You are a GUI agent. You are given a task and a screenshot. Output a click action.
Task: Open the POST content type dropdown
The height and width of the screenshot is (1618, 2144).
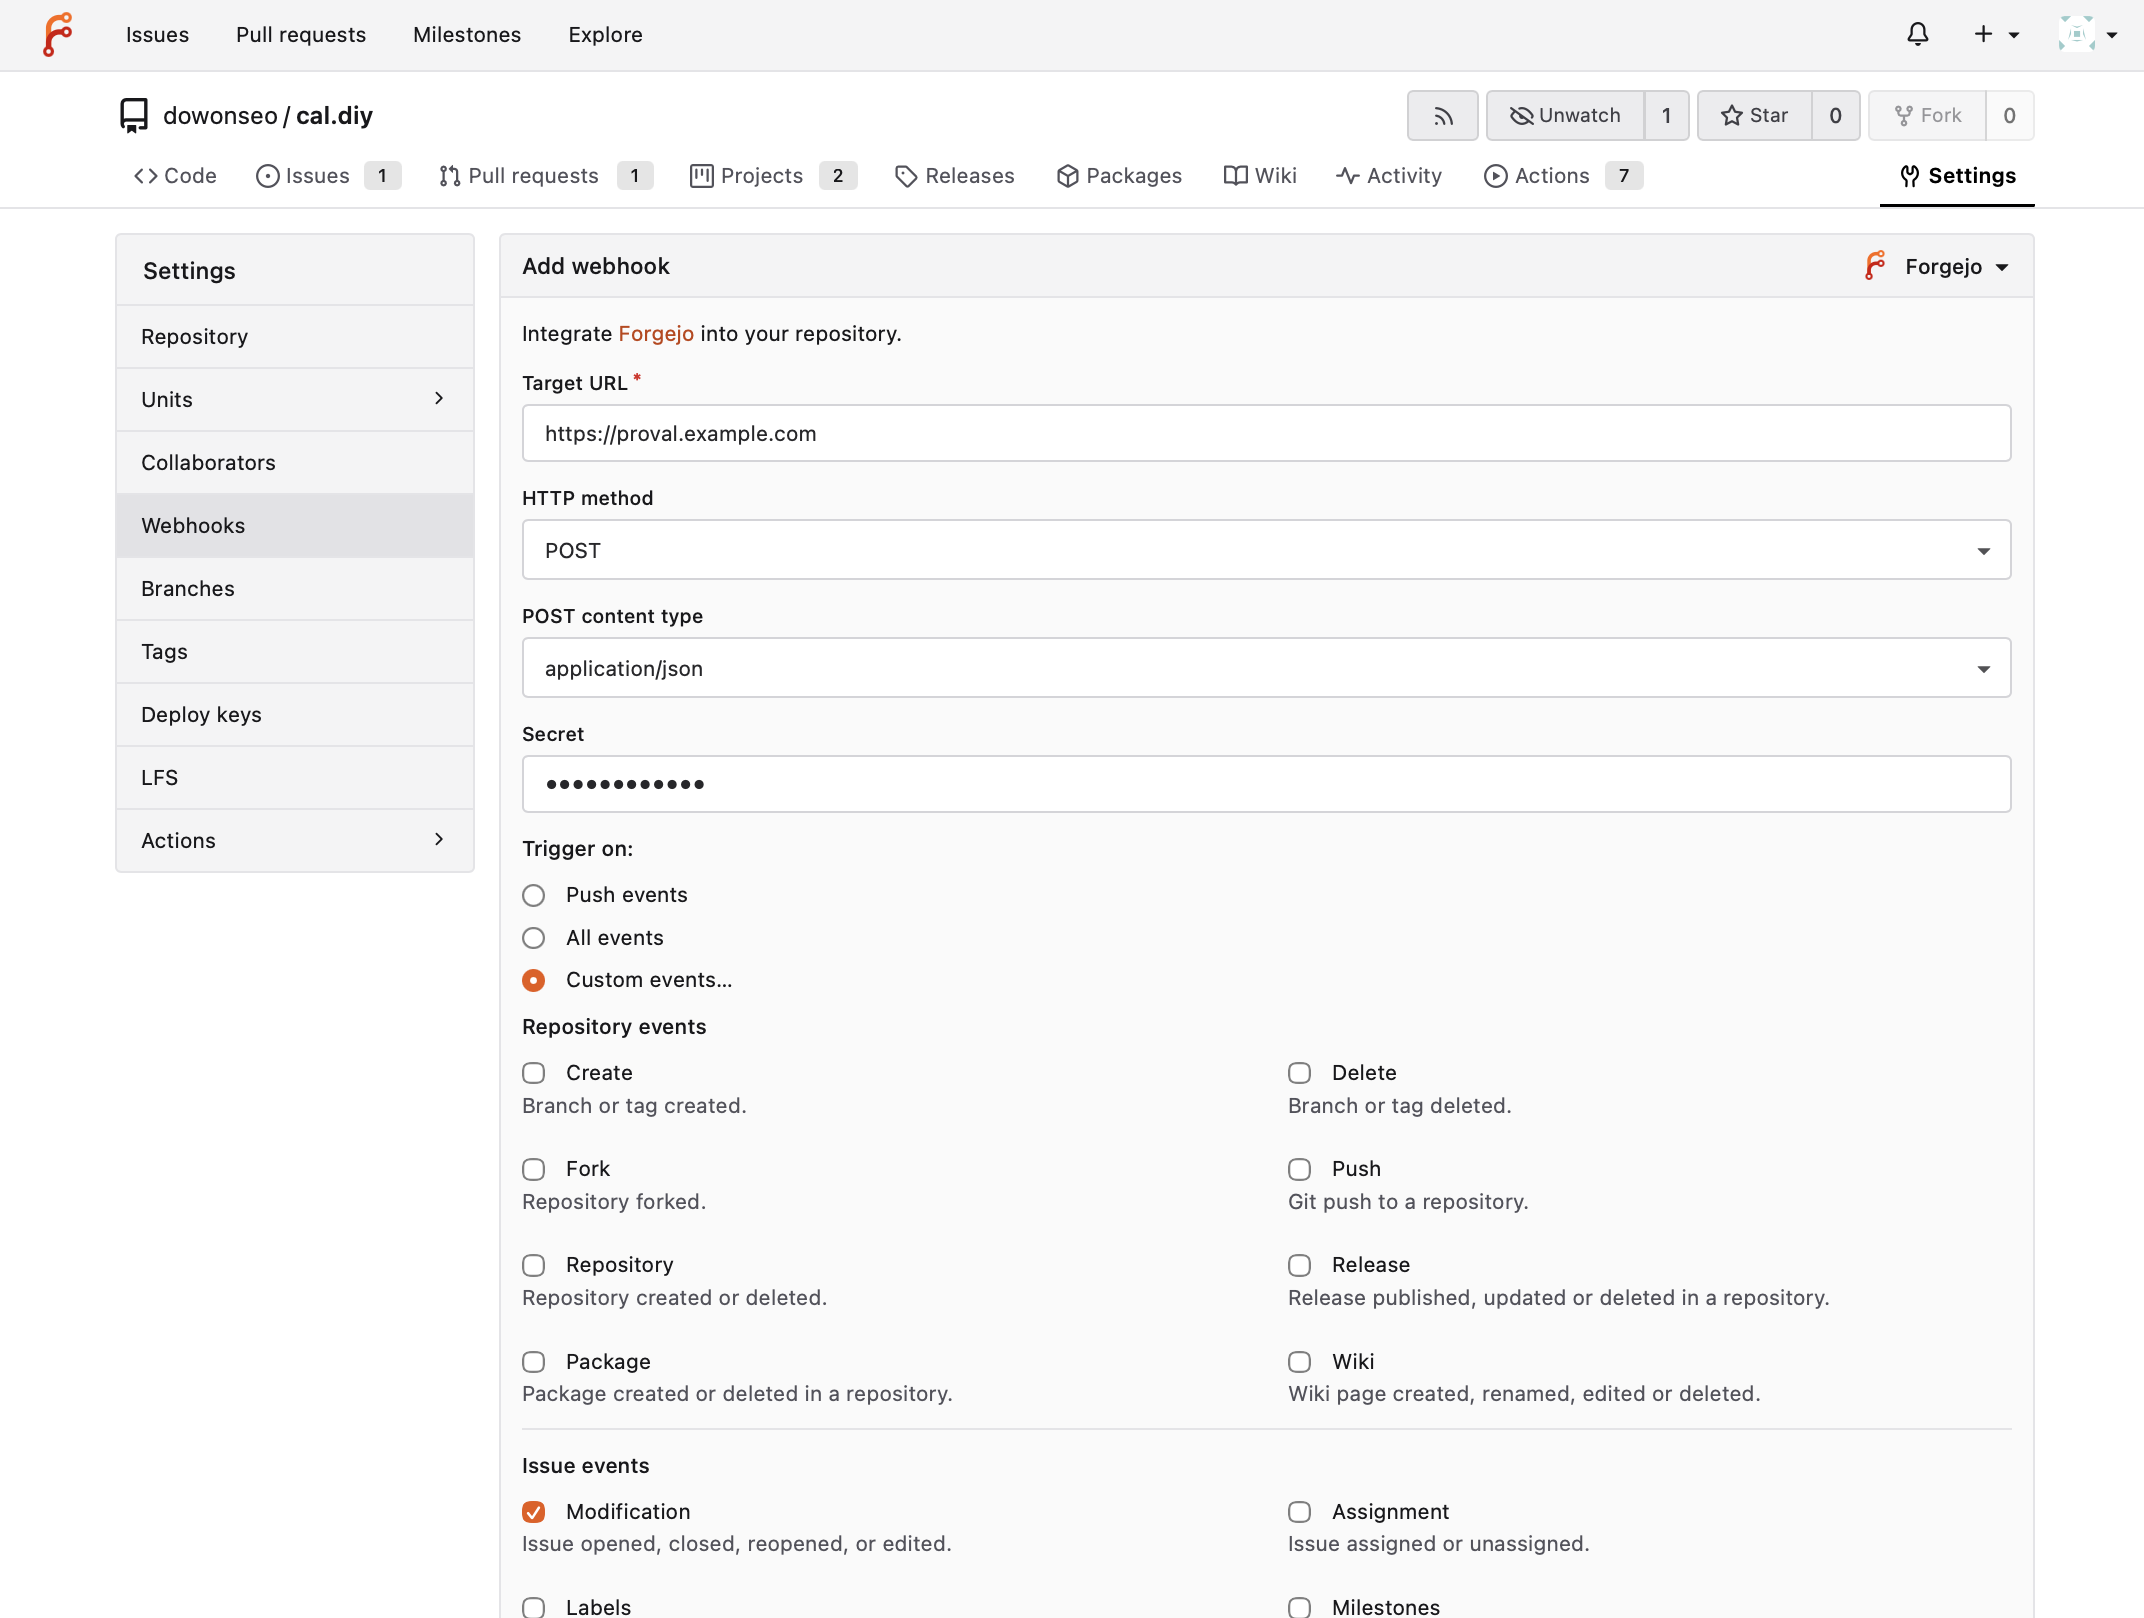coord(1266,668)
